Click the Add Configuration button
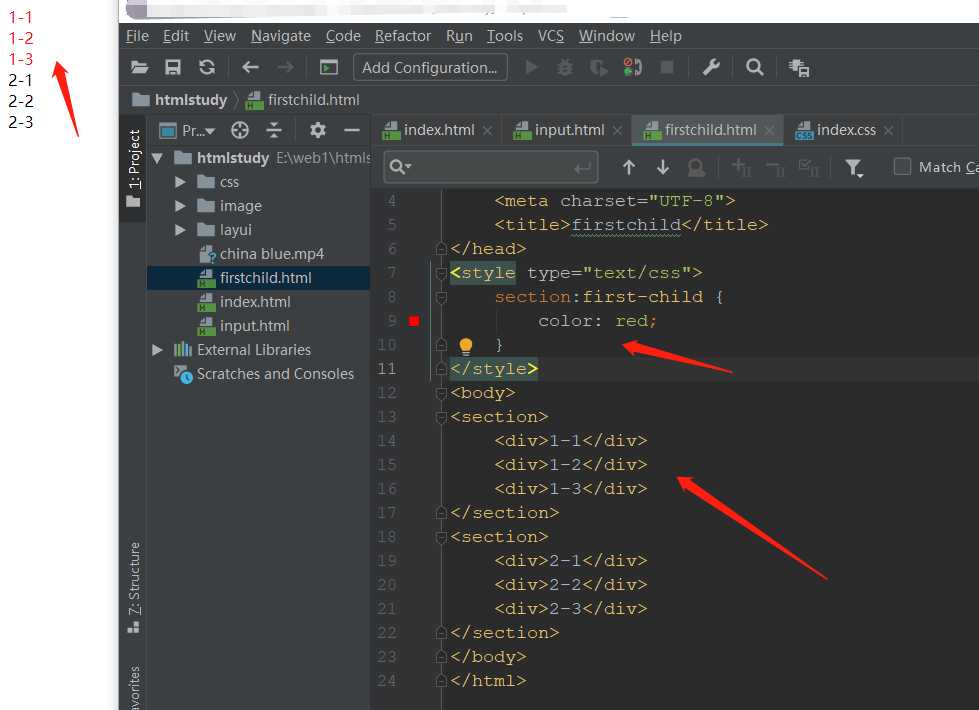 tap(430, 67)
